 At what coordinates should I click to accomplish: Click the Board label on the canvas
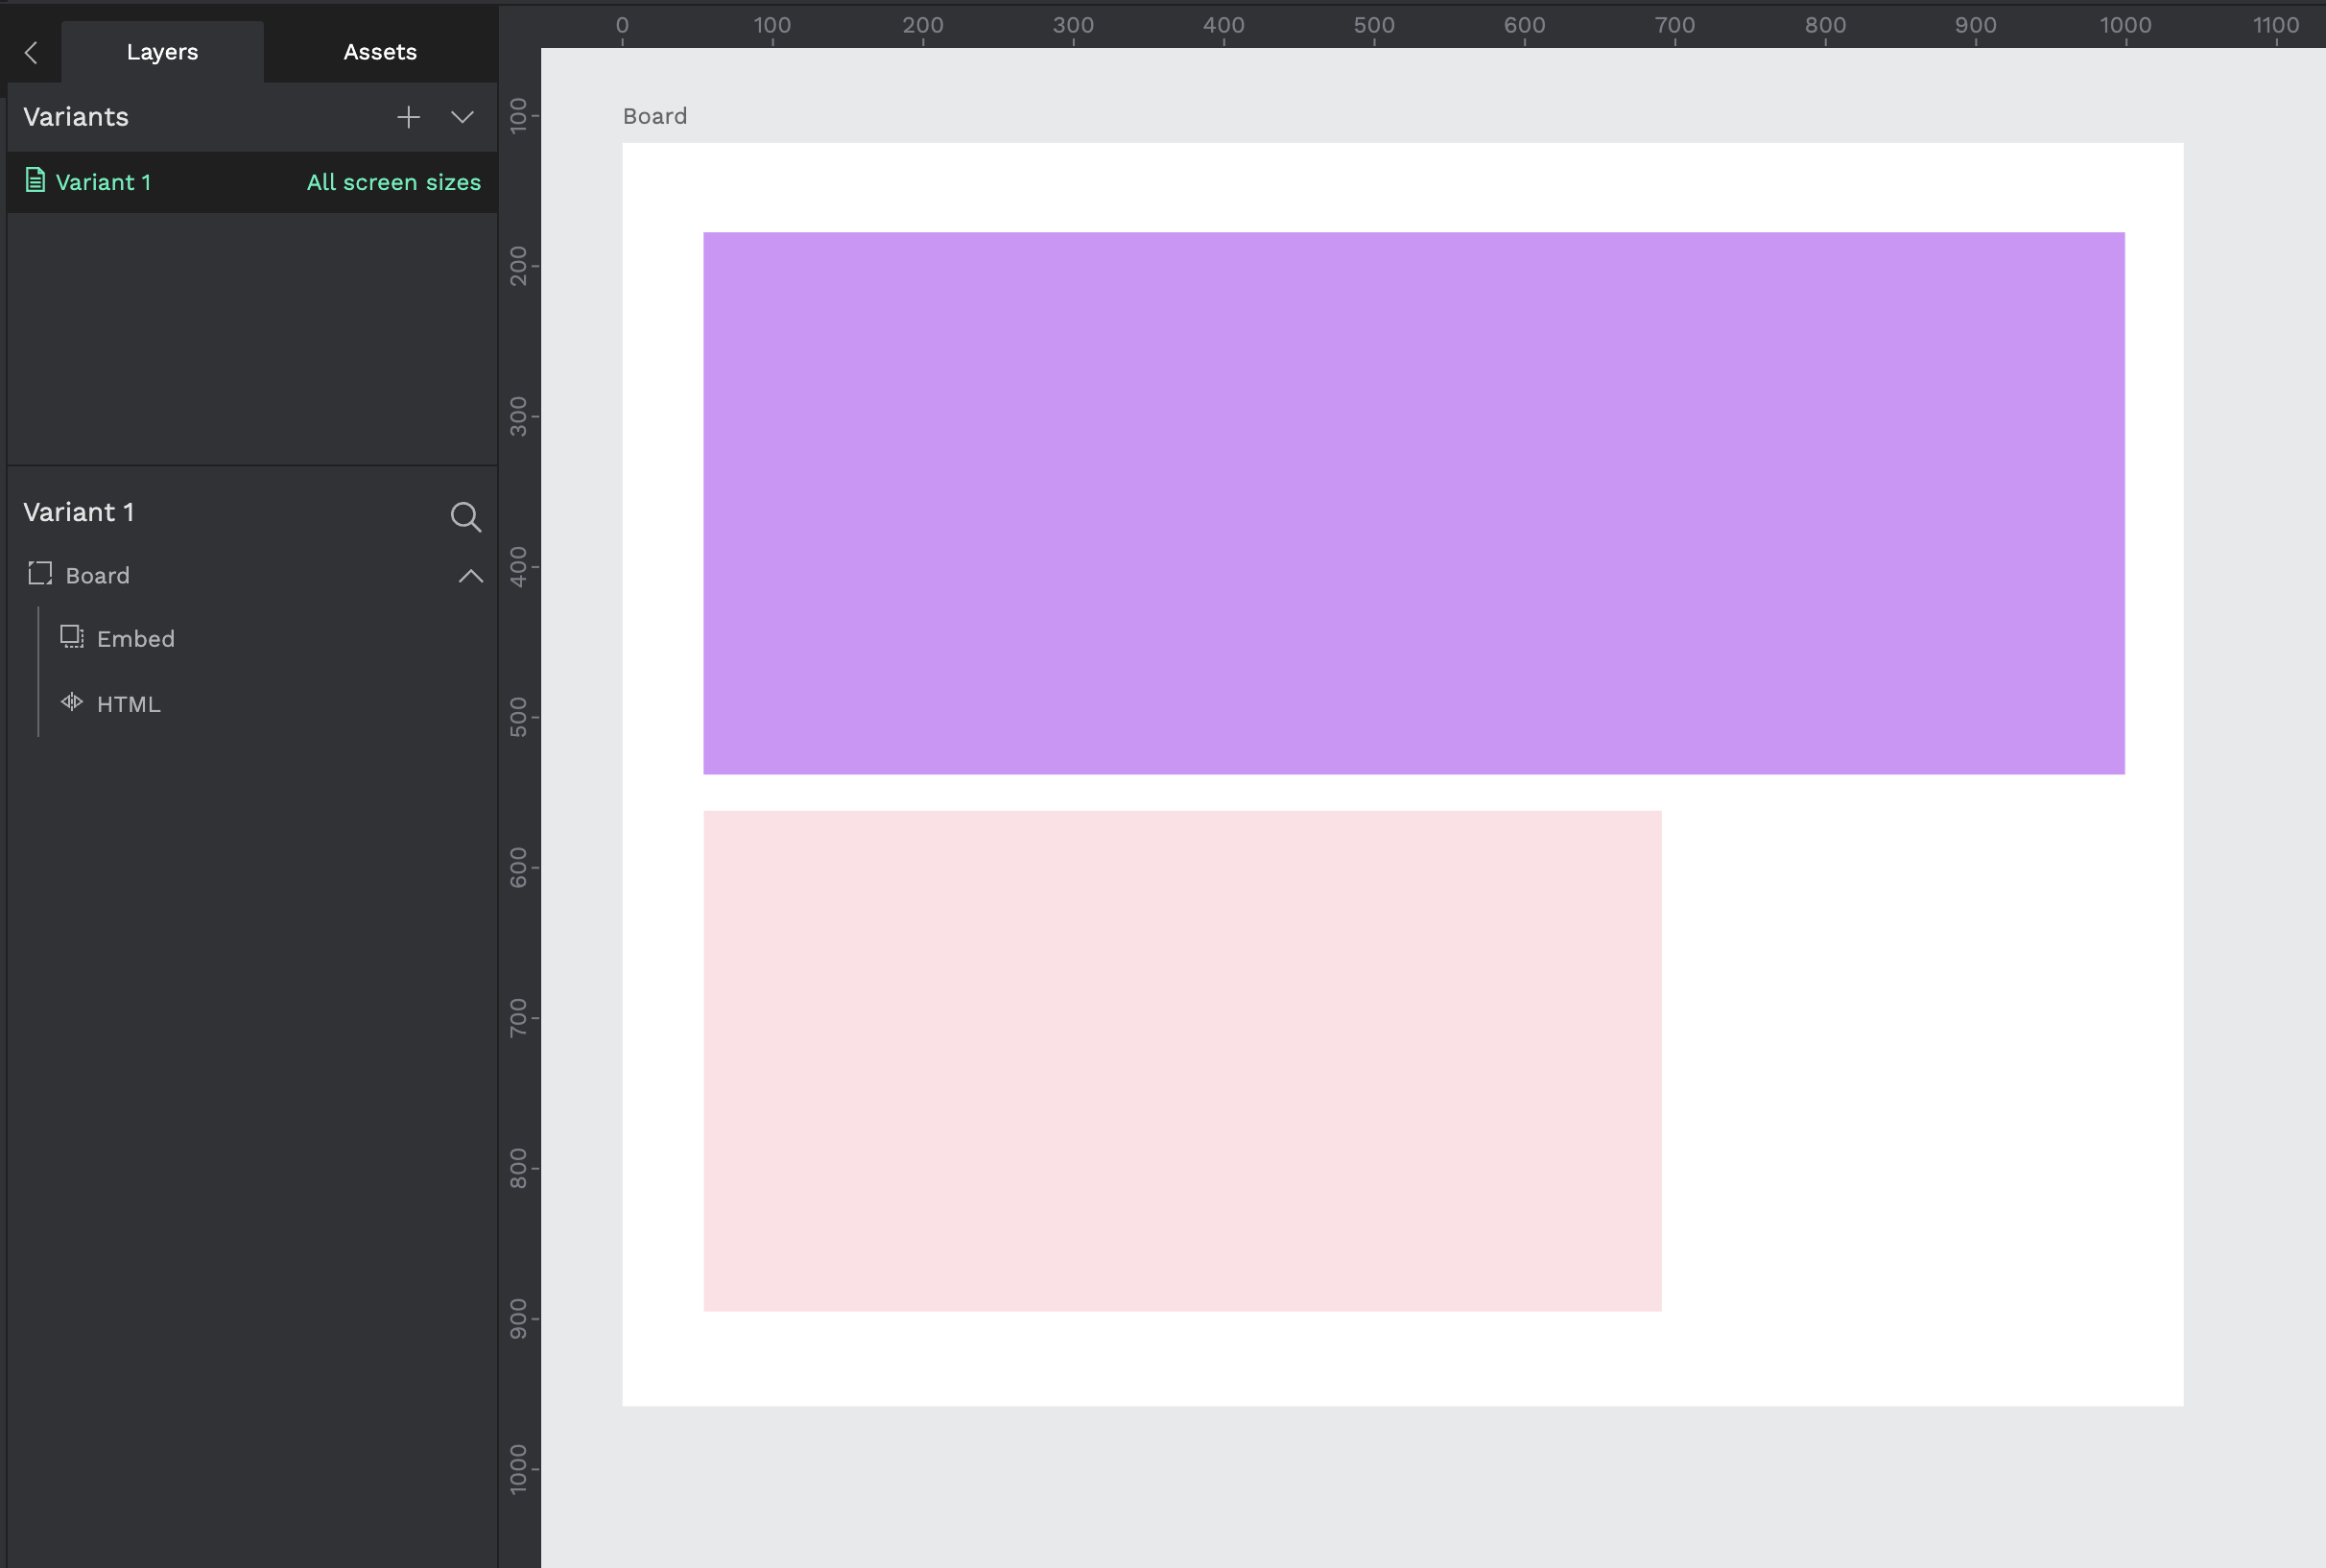pos(655,116)
